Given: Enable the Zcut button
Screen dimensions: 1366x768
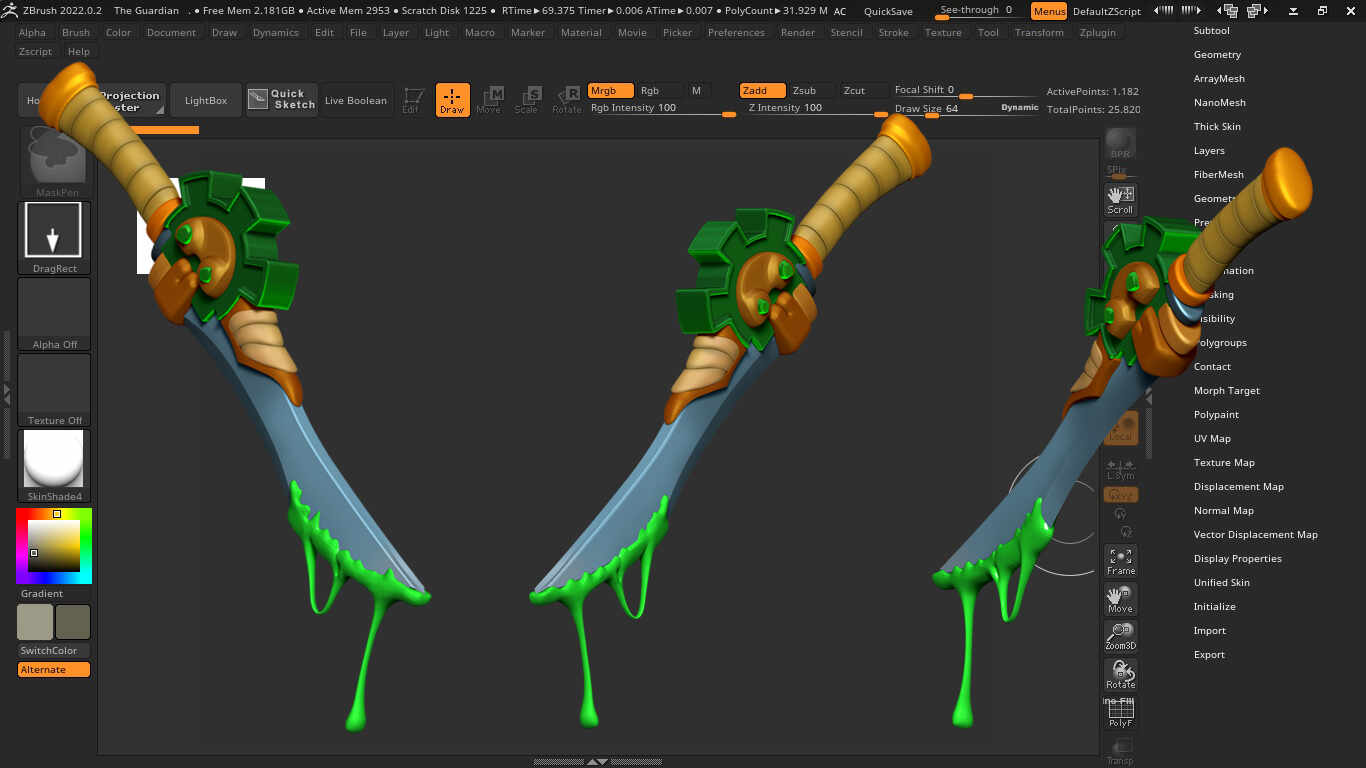Looking at the screenshot, I should click(862, 90).
